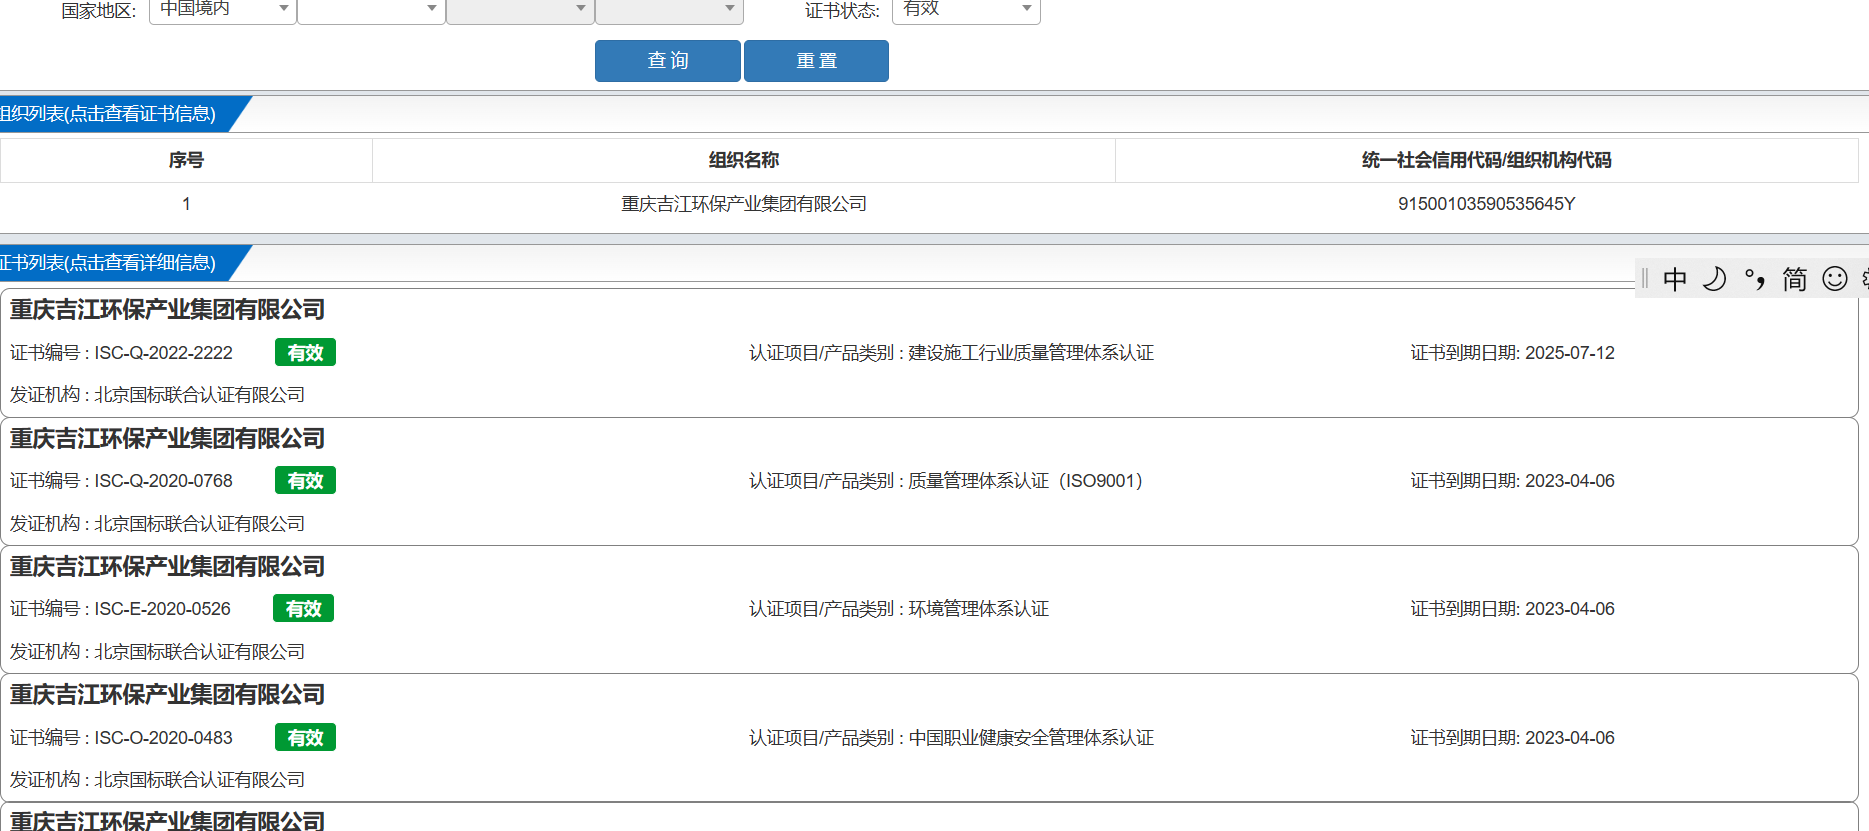1869x831 pixels.
Task: Click 环境管理体系认证 category text
Action: pyautogui.click(x=978, y=609)
